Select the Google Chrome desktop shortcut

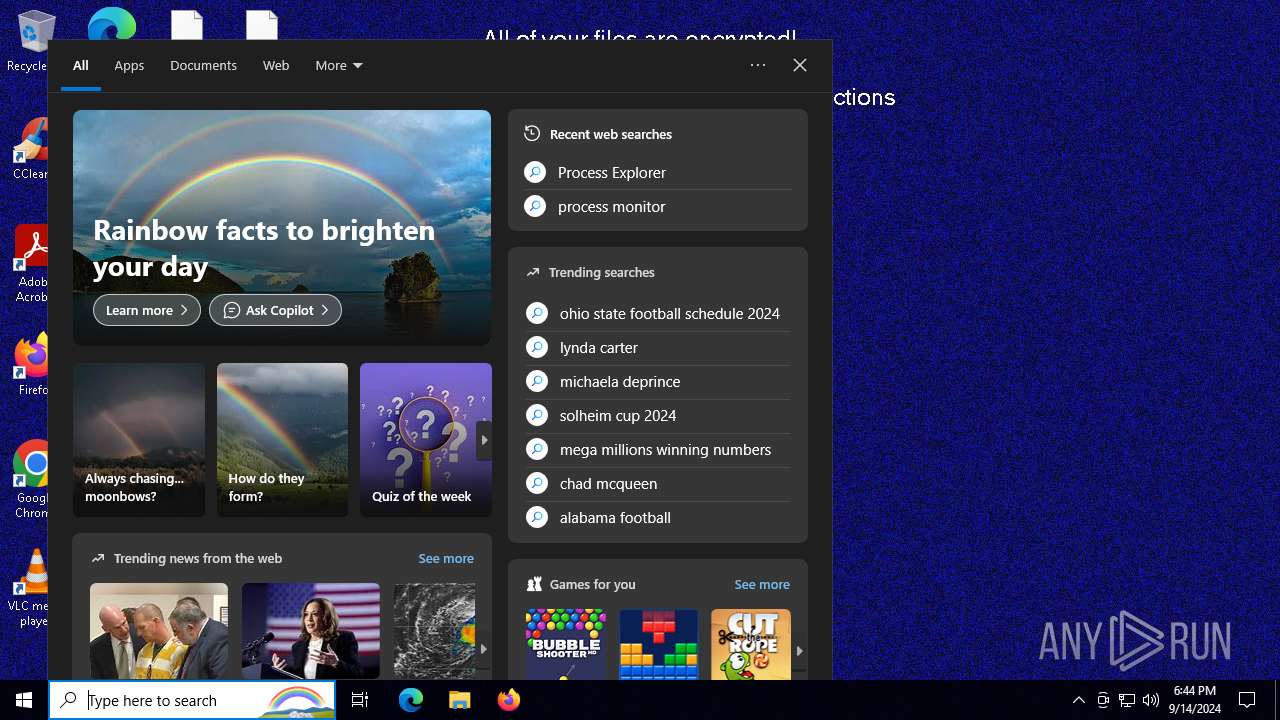(x=33, y=480)
